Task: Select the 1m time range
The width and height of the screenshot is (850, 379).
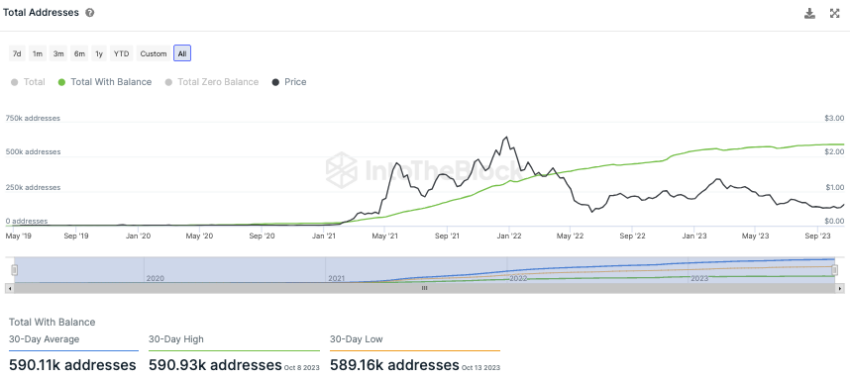Action: pos(37,54)
